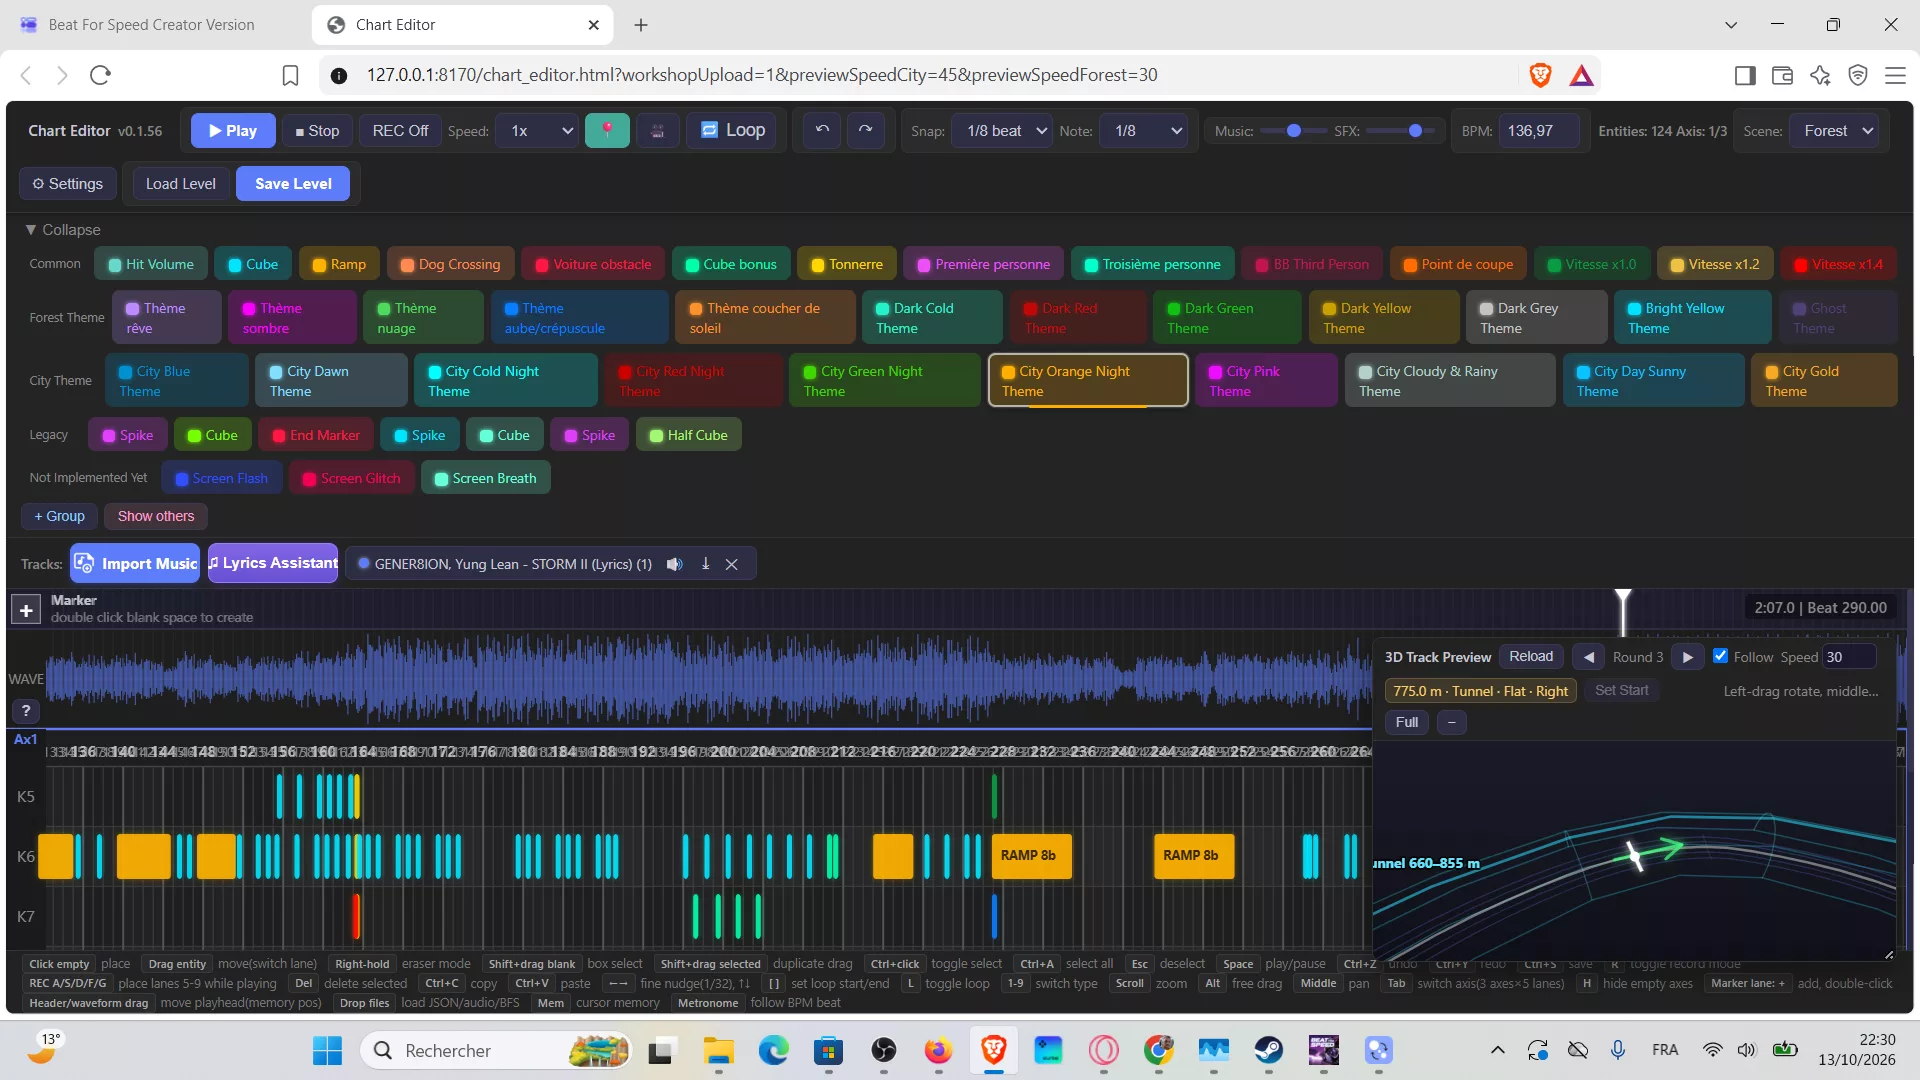Open a new browser tab

click(x=641, y=25)
